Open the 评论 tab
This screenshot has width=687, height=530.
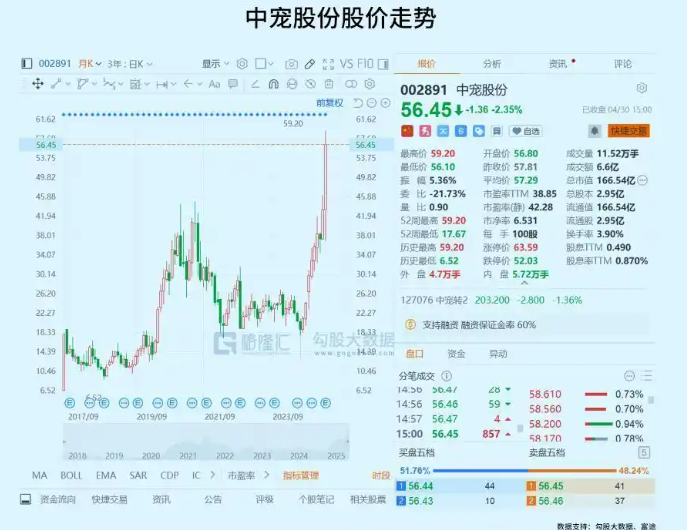[x=623, y=64]
